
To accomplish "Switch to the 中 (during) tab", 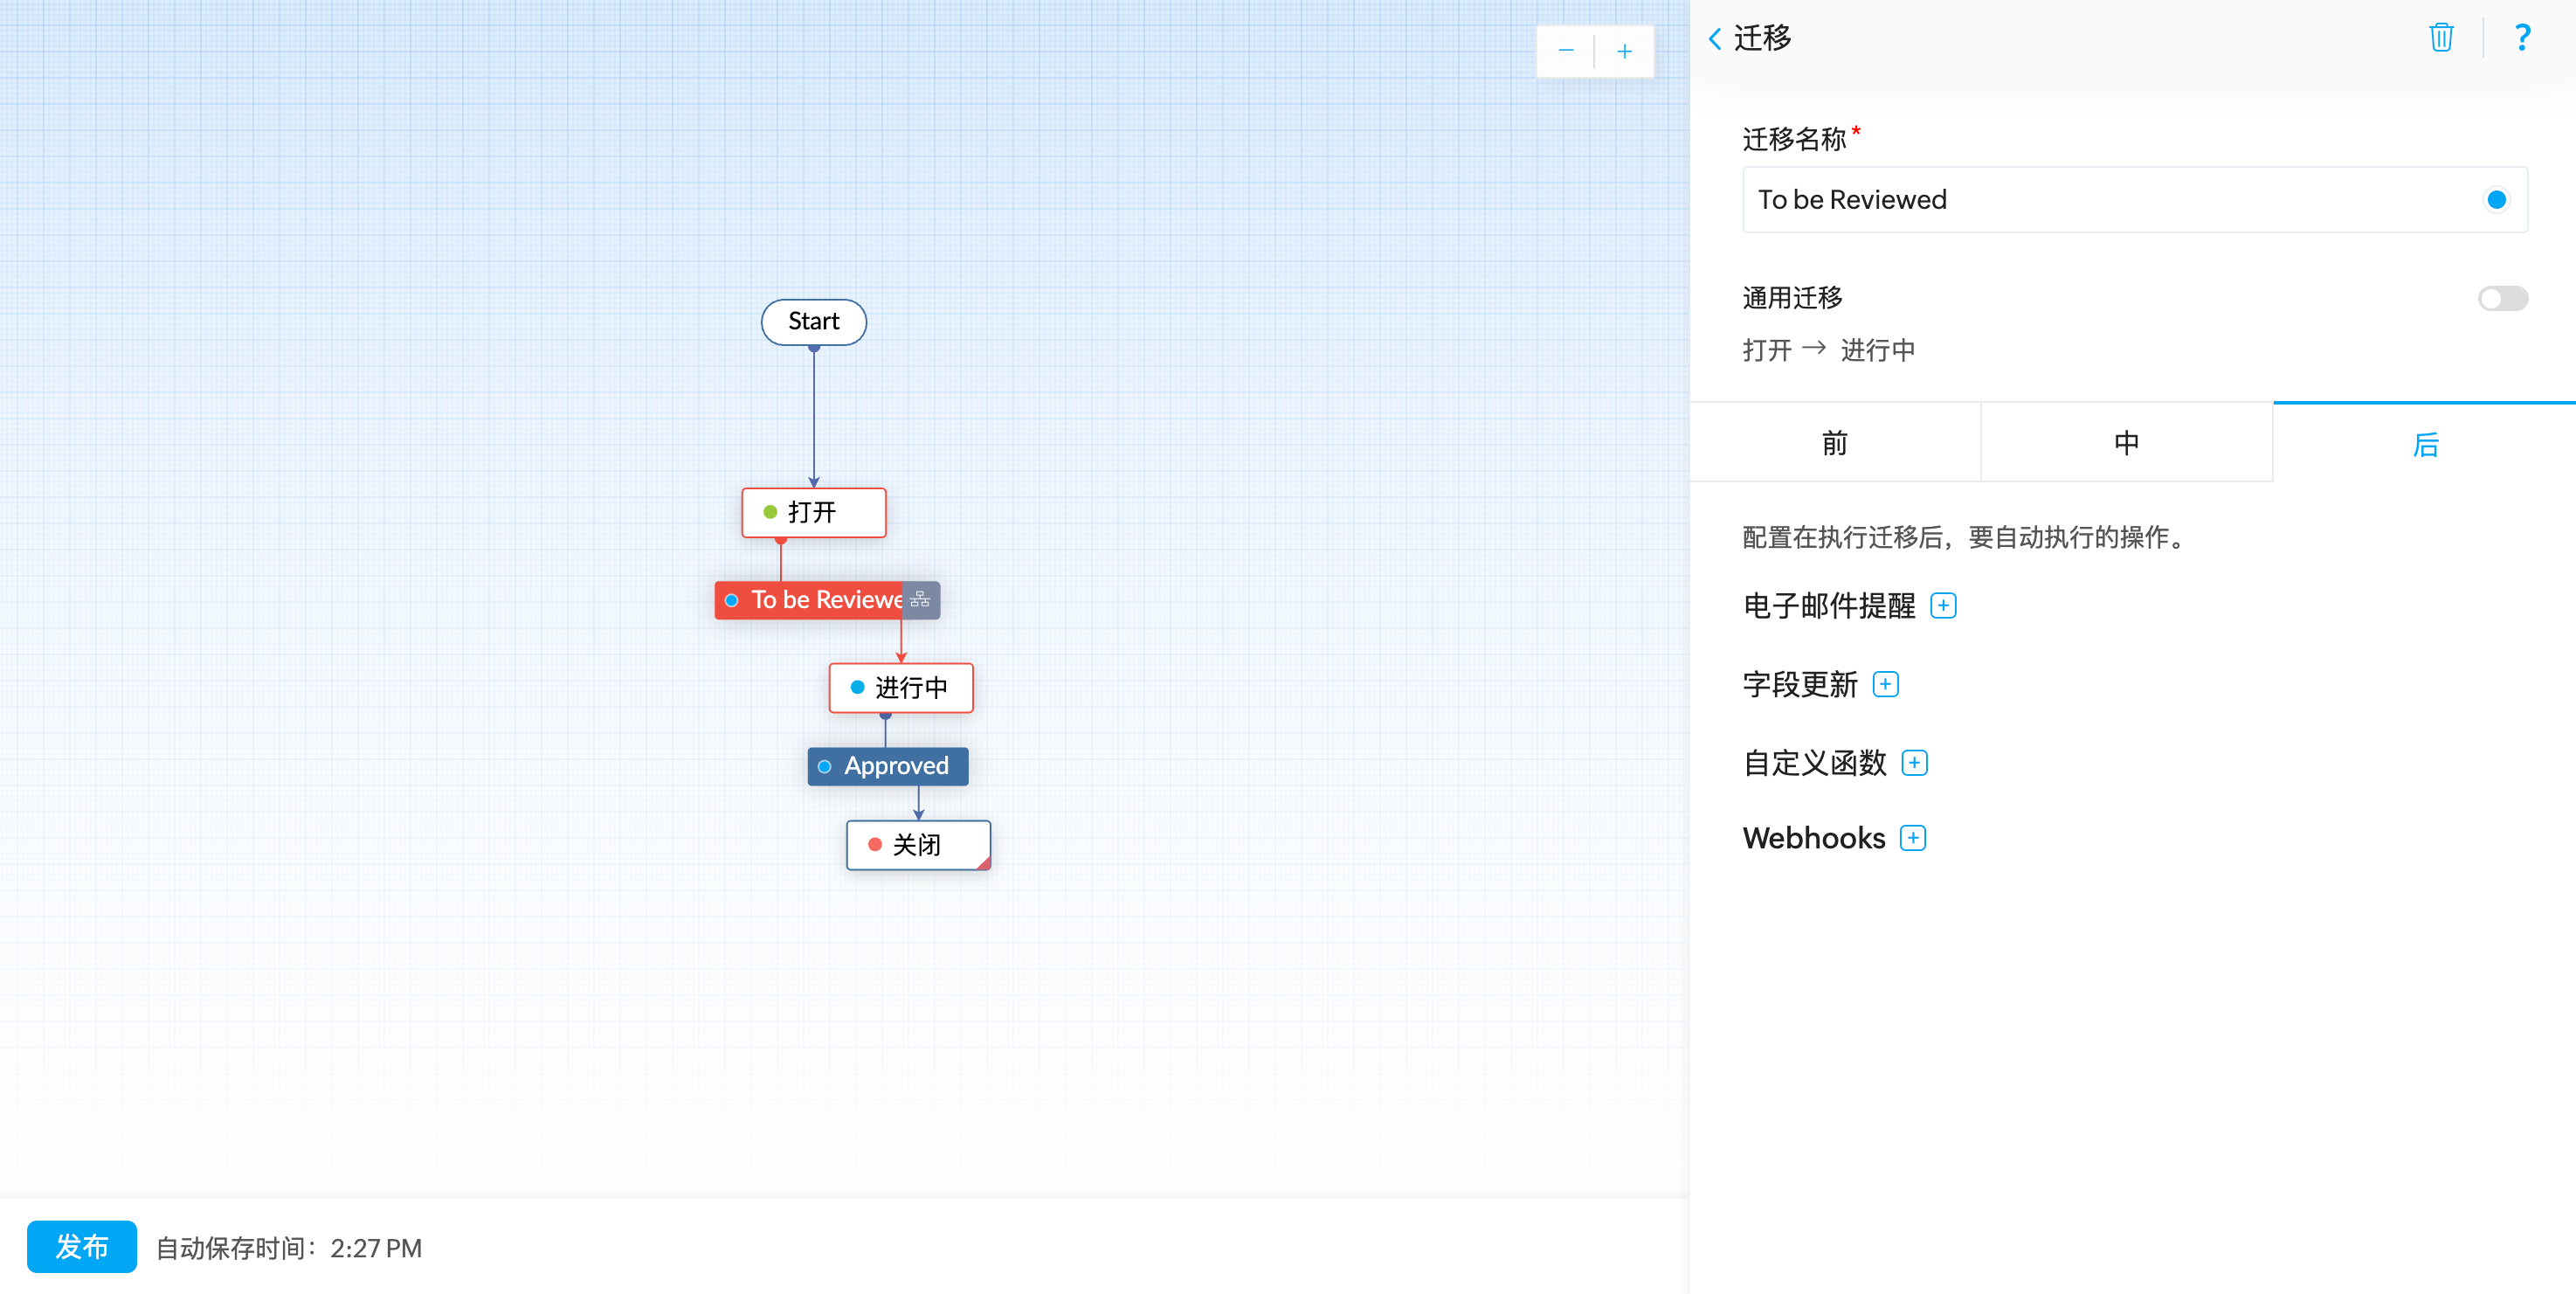I will tap(2126, 443).
